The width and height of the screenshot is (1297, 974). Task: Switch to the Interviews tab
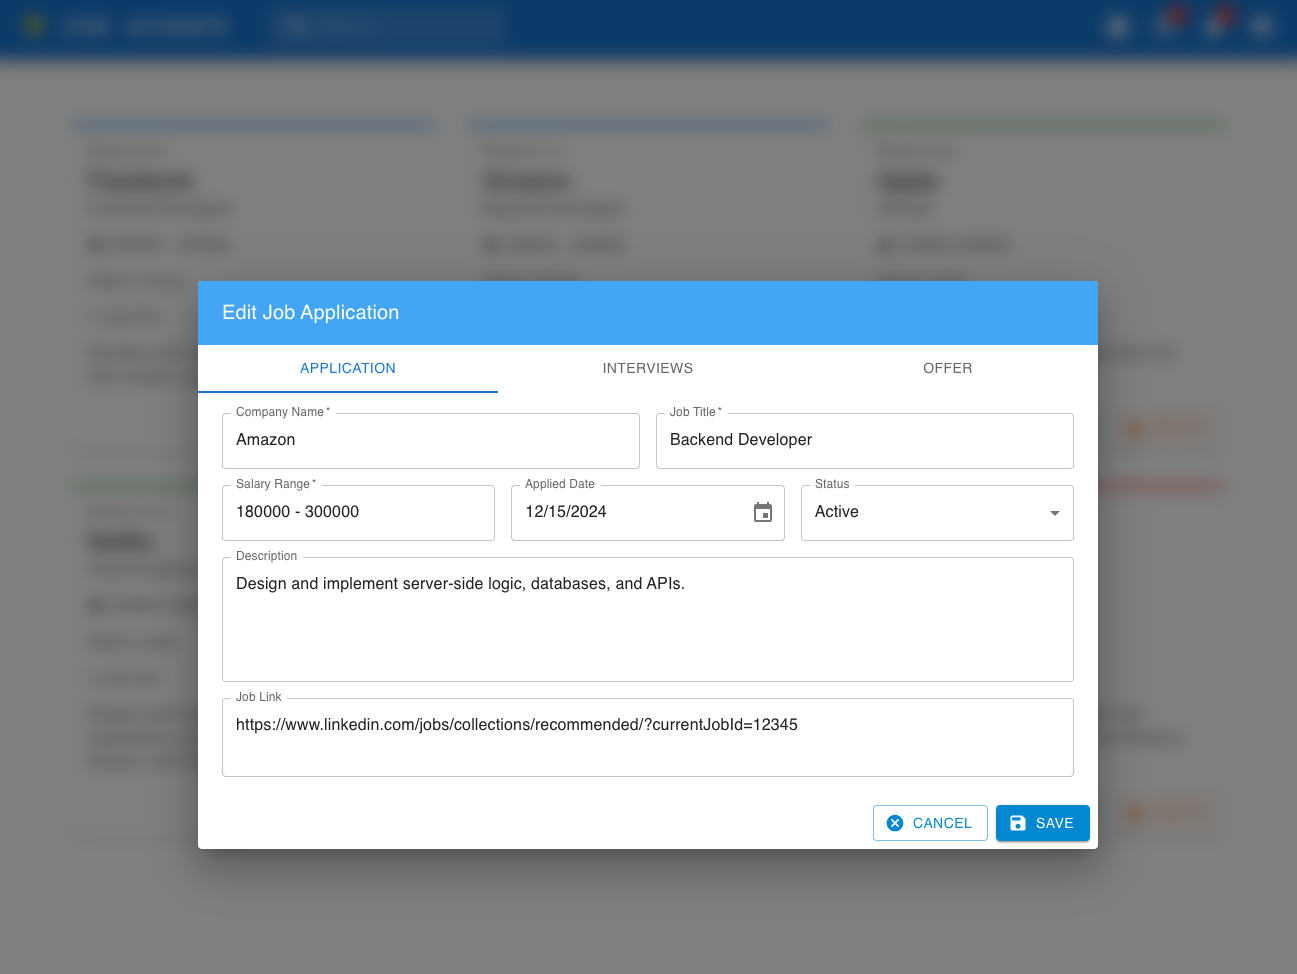648,368
